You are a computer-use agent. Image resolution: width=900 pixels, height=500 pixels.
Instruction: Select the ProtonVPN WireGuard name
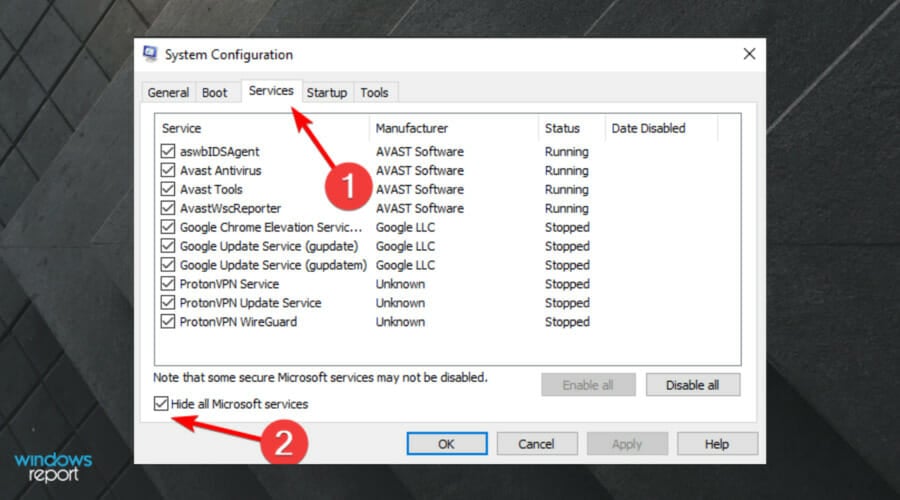point(238,322)
